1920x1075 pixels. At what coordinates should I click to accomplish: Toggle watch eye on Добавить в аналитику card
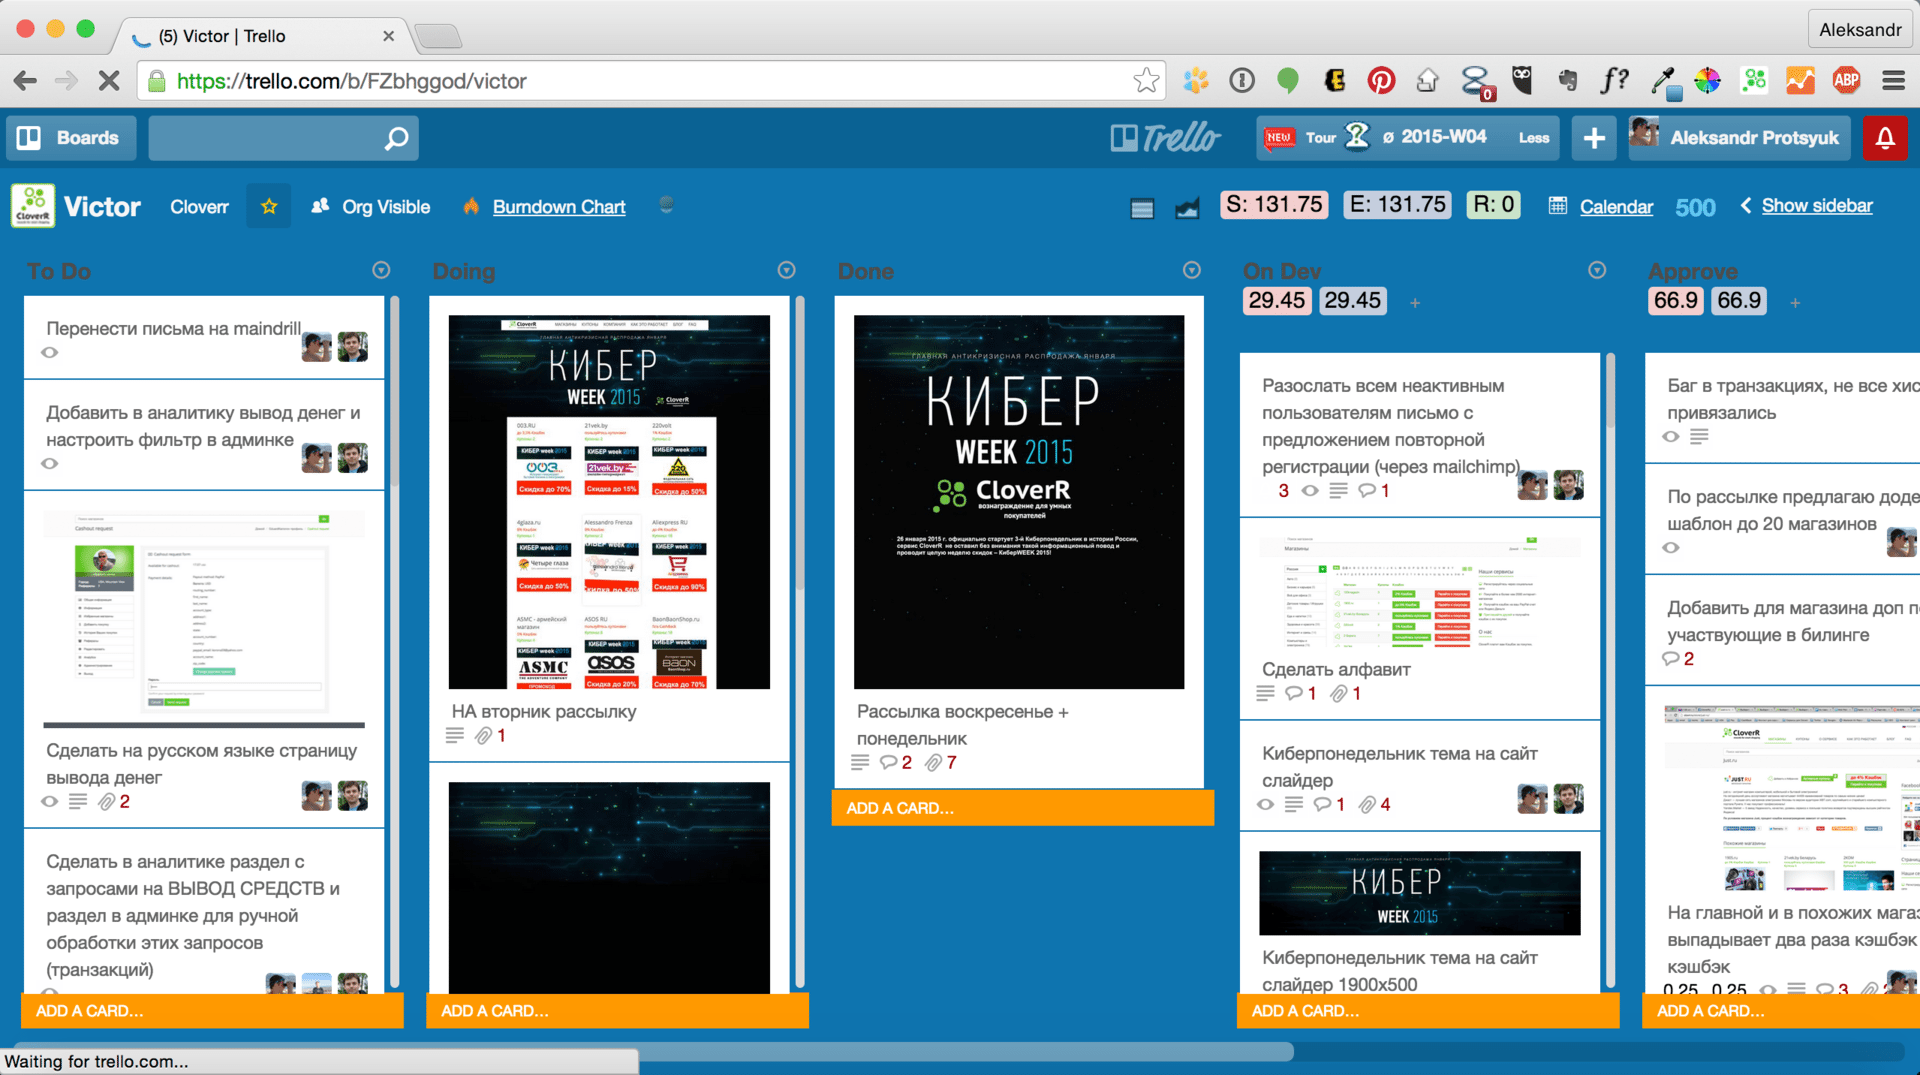(x=50, y=464)
